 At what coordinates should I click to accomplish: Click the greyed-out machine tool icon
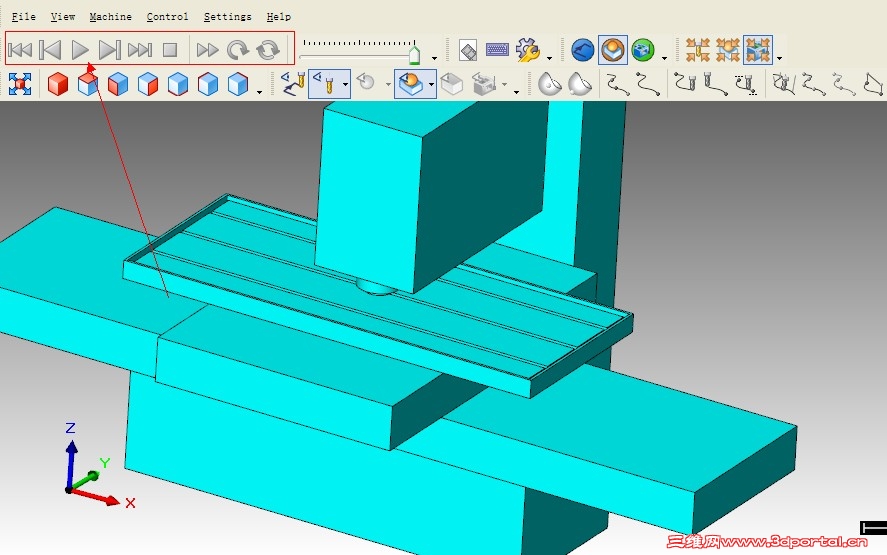(484, 84)
